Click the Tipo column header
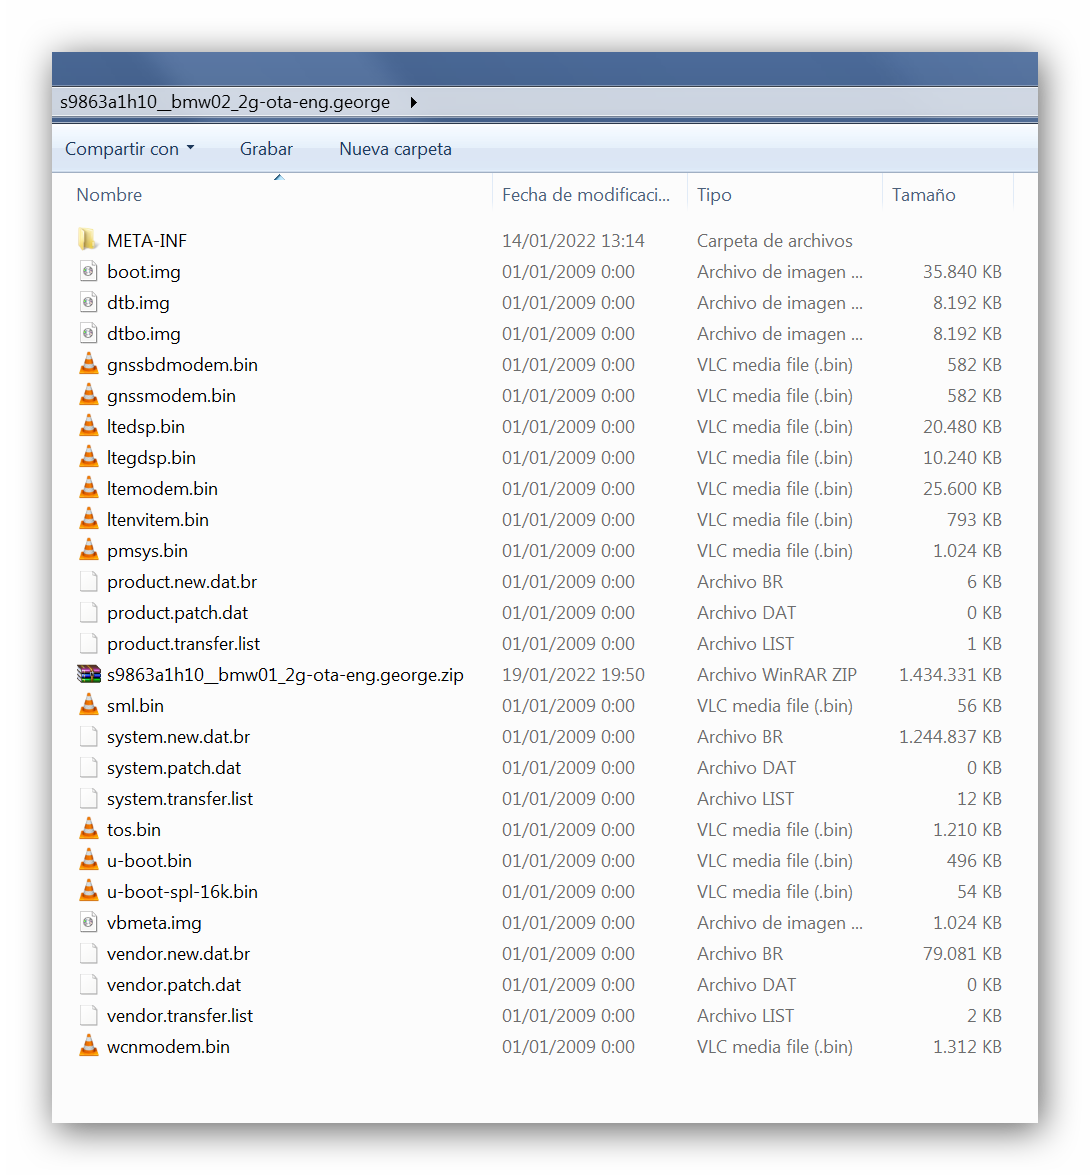1090x1175 pixels. (714, 195)
